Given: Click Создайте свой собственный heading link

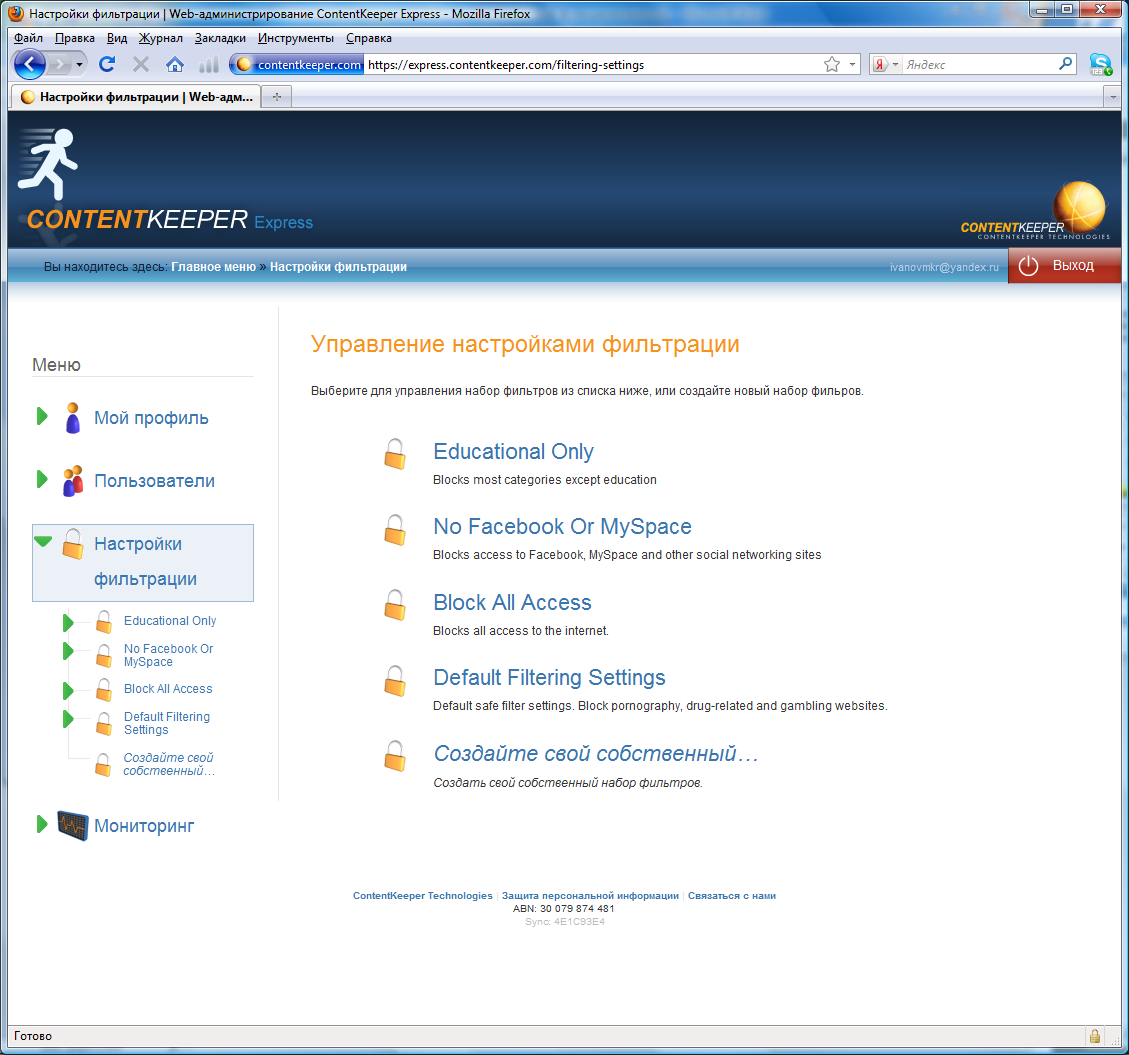Looking at the screenshot, I should [x=595, y=753].
